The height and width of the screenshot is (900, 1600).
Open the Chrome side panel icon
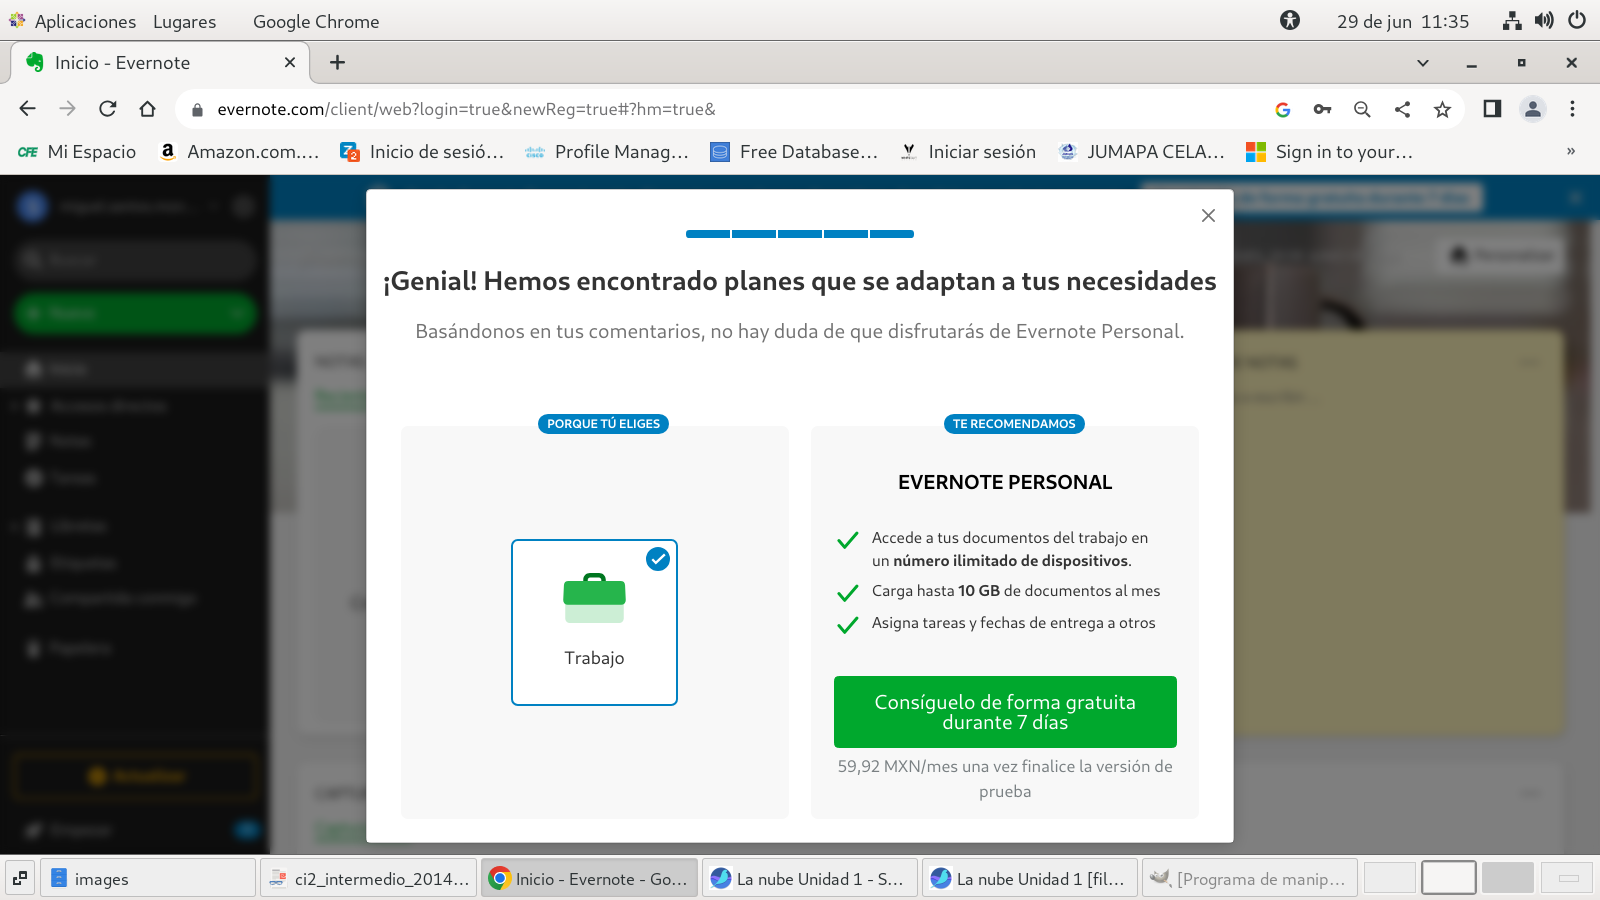[x=1492, y=109]
